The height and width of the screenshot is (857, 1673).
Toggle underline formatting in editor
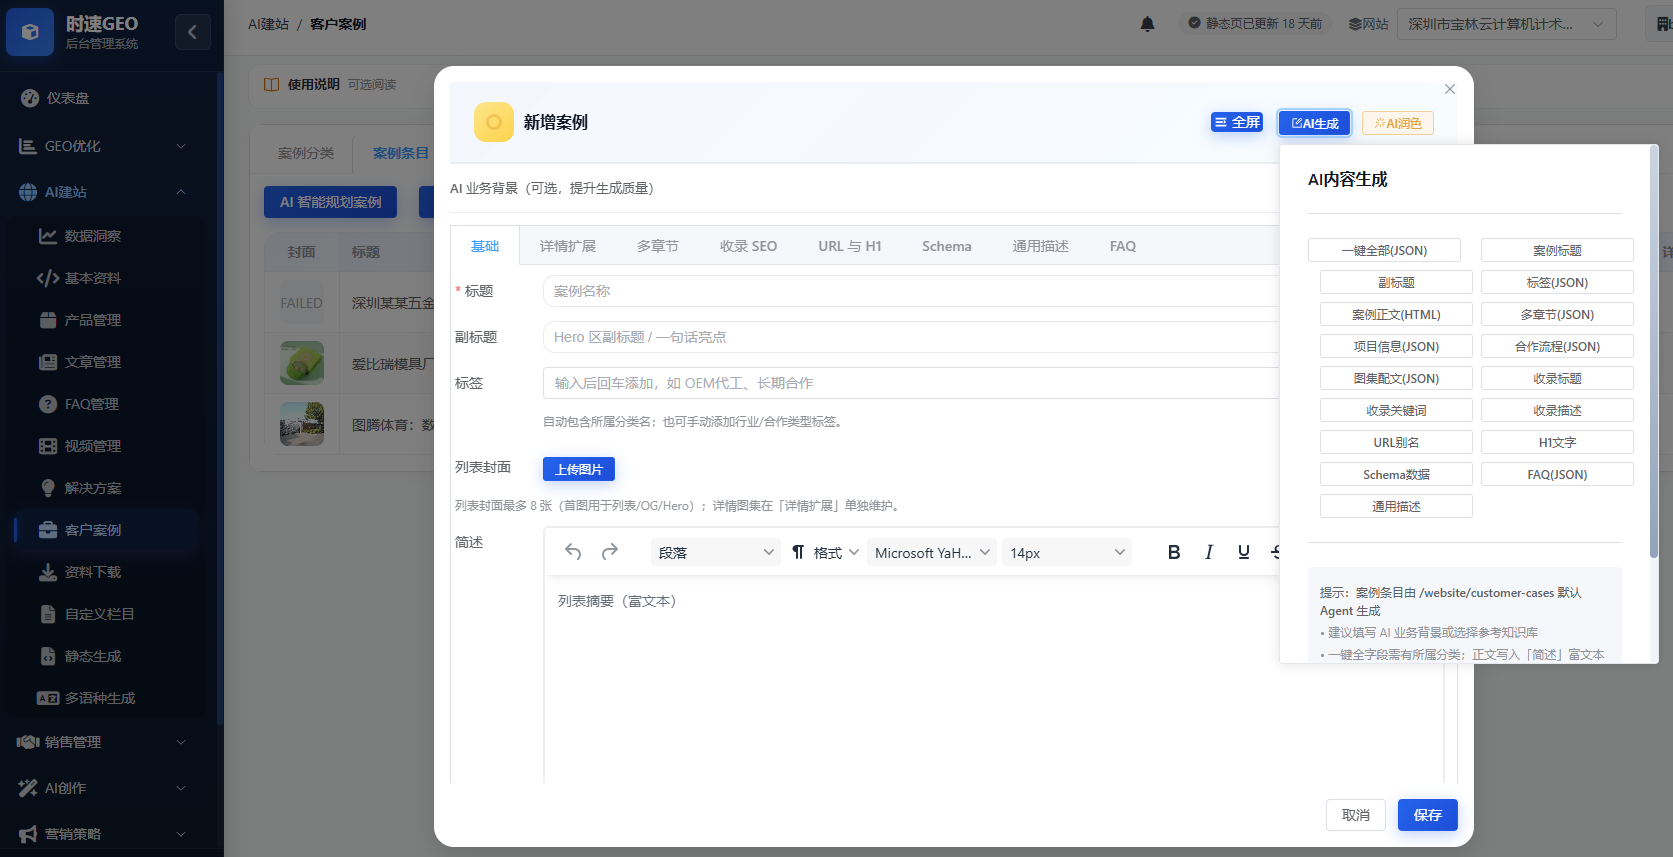click(1244, 552)
